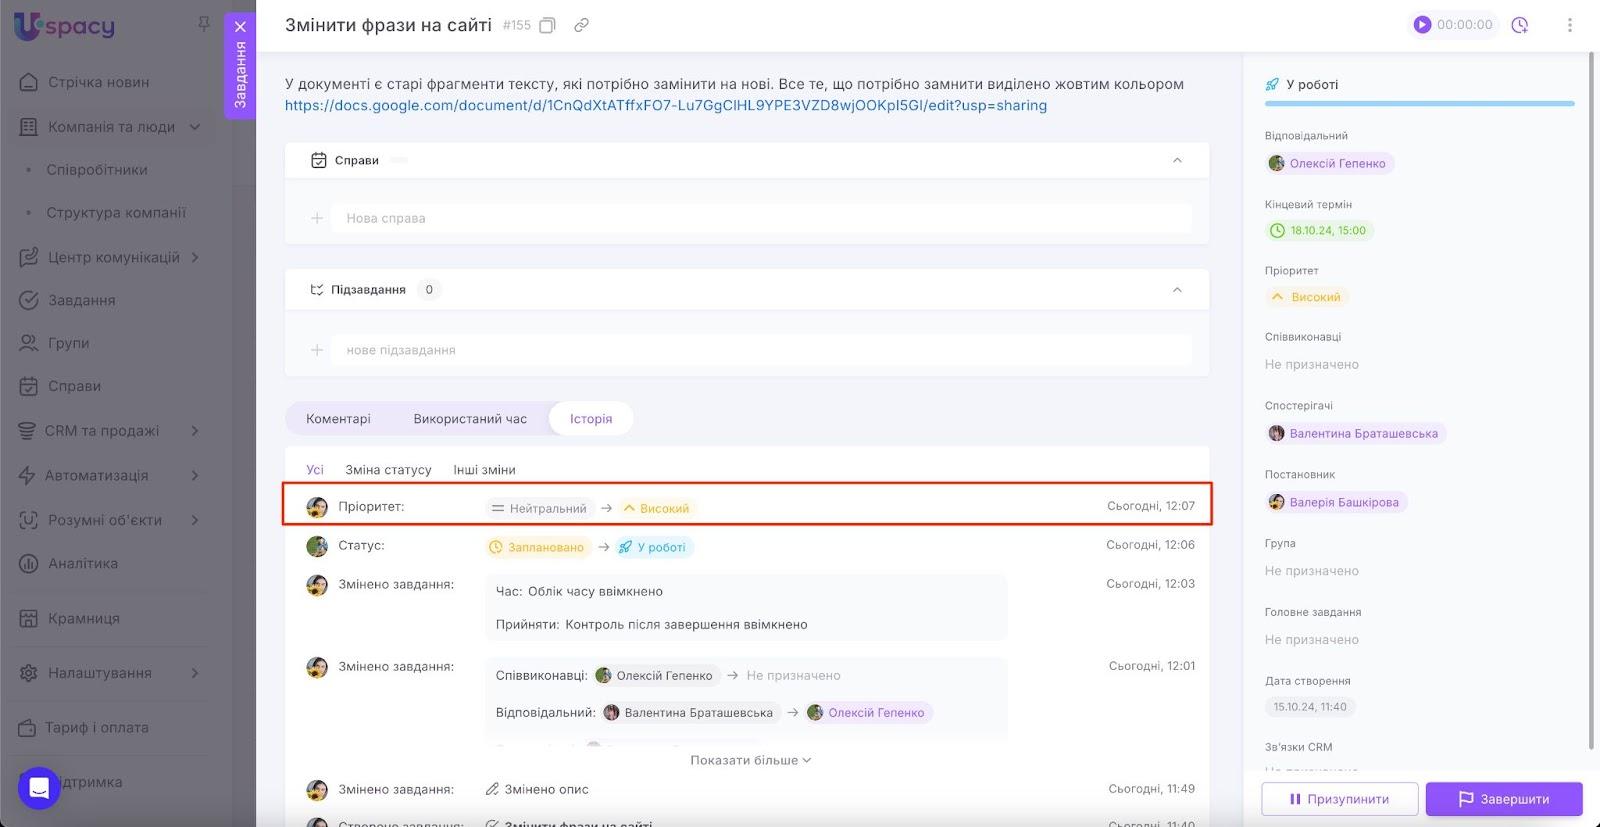Open the Google Docs document link
Viewport: 1600px width, 827px height.
point(665,106)
